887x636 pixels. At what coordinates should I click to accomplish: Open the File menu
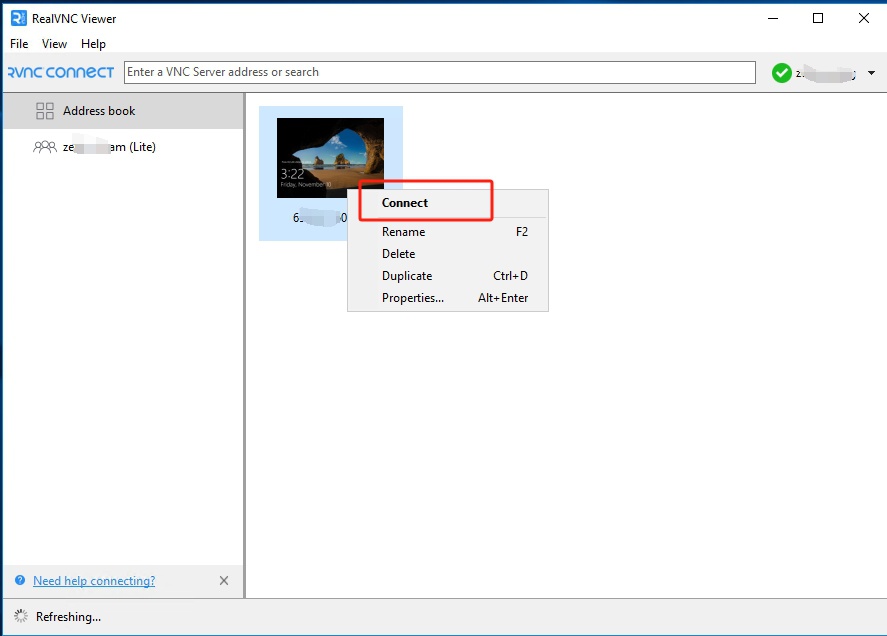(x=18, y=44)
